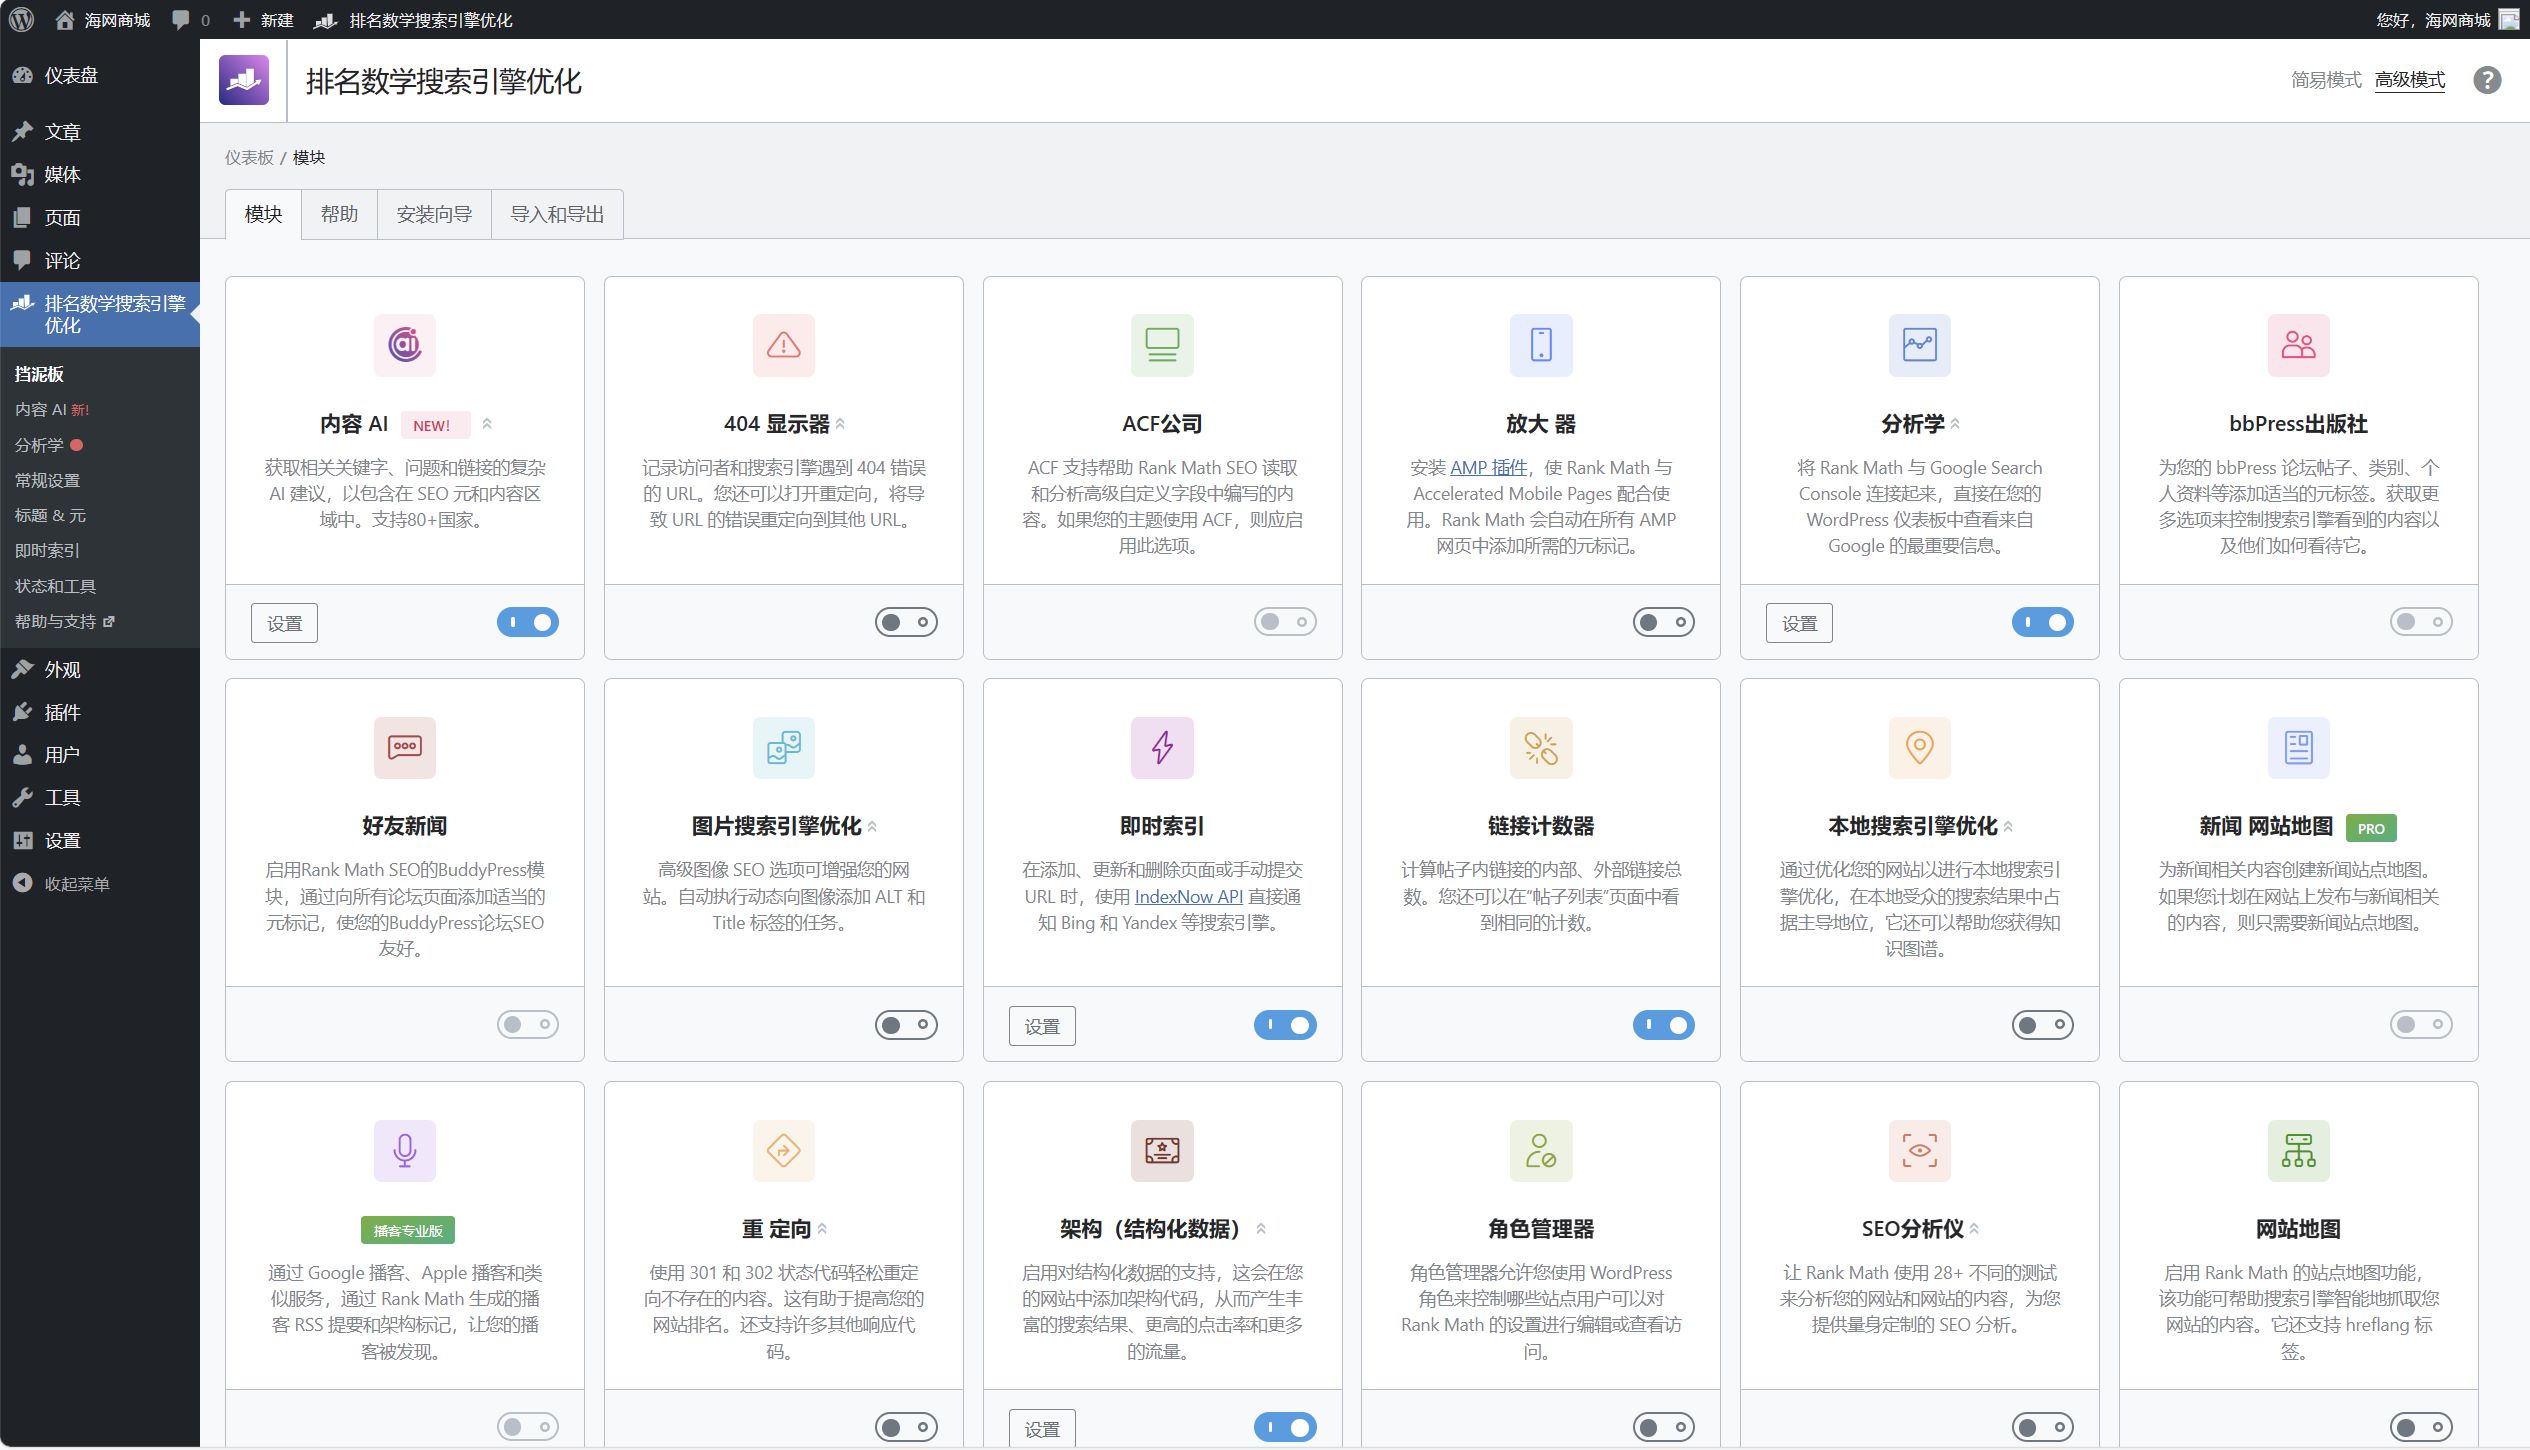Open the help question mark icon
The width and height of the screenshot is (2530, 1450).
pyautogui.click(x=2487, y=80)
